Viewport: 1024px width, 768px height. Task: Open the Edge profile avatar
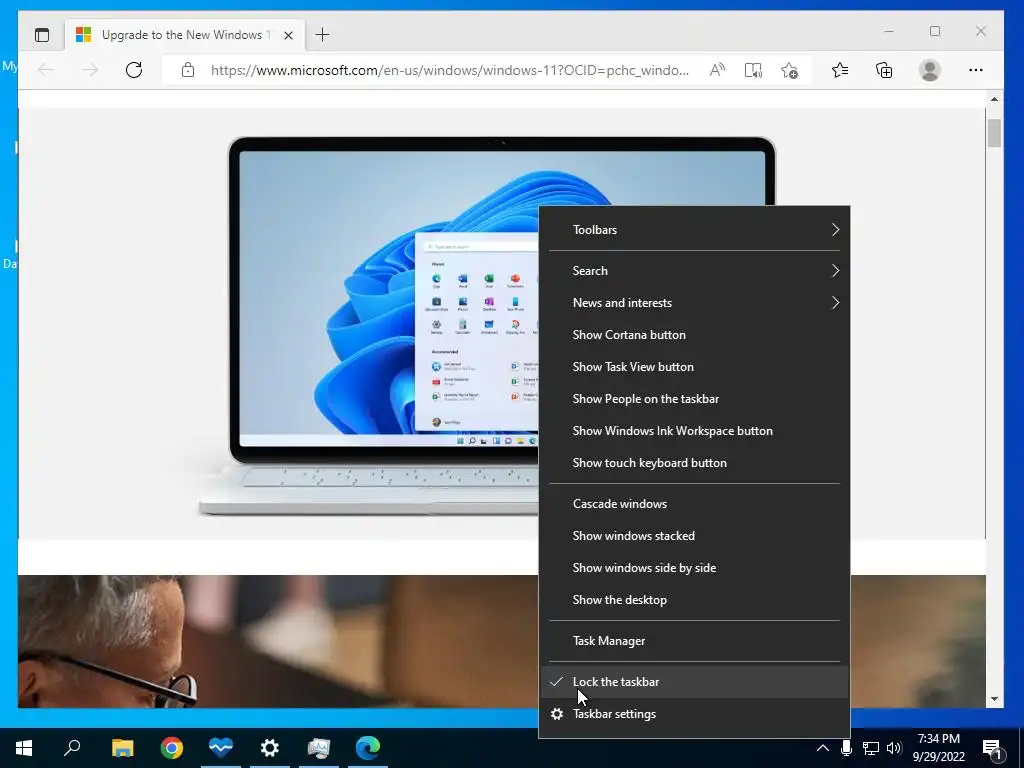point(929,70)
